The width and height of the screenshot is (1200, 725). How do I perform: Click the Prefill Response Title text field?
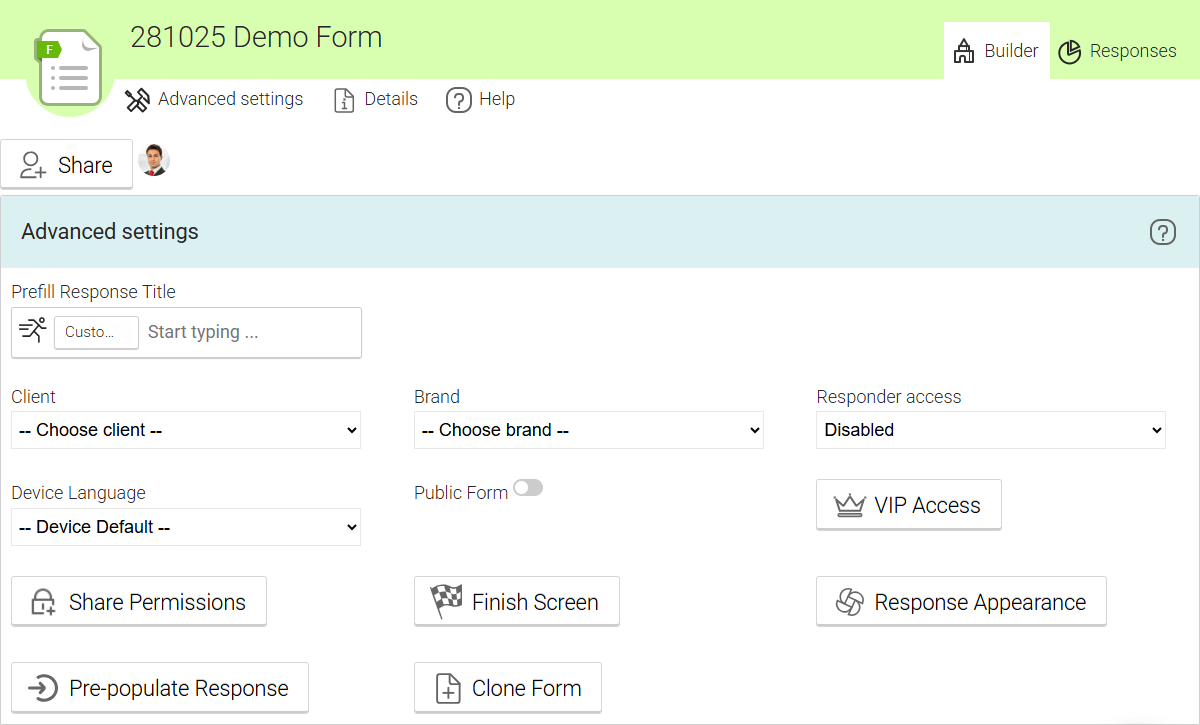click(x=250, y=332)
